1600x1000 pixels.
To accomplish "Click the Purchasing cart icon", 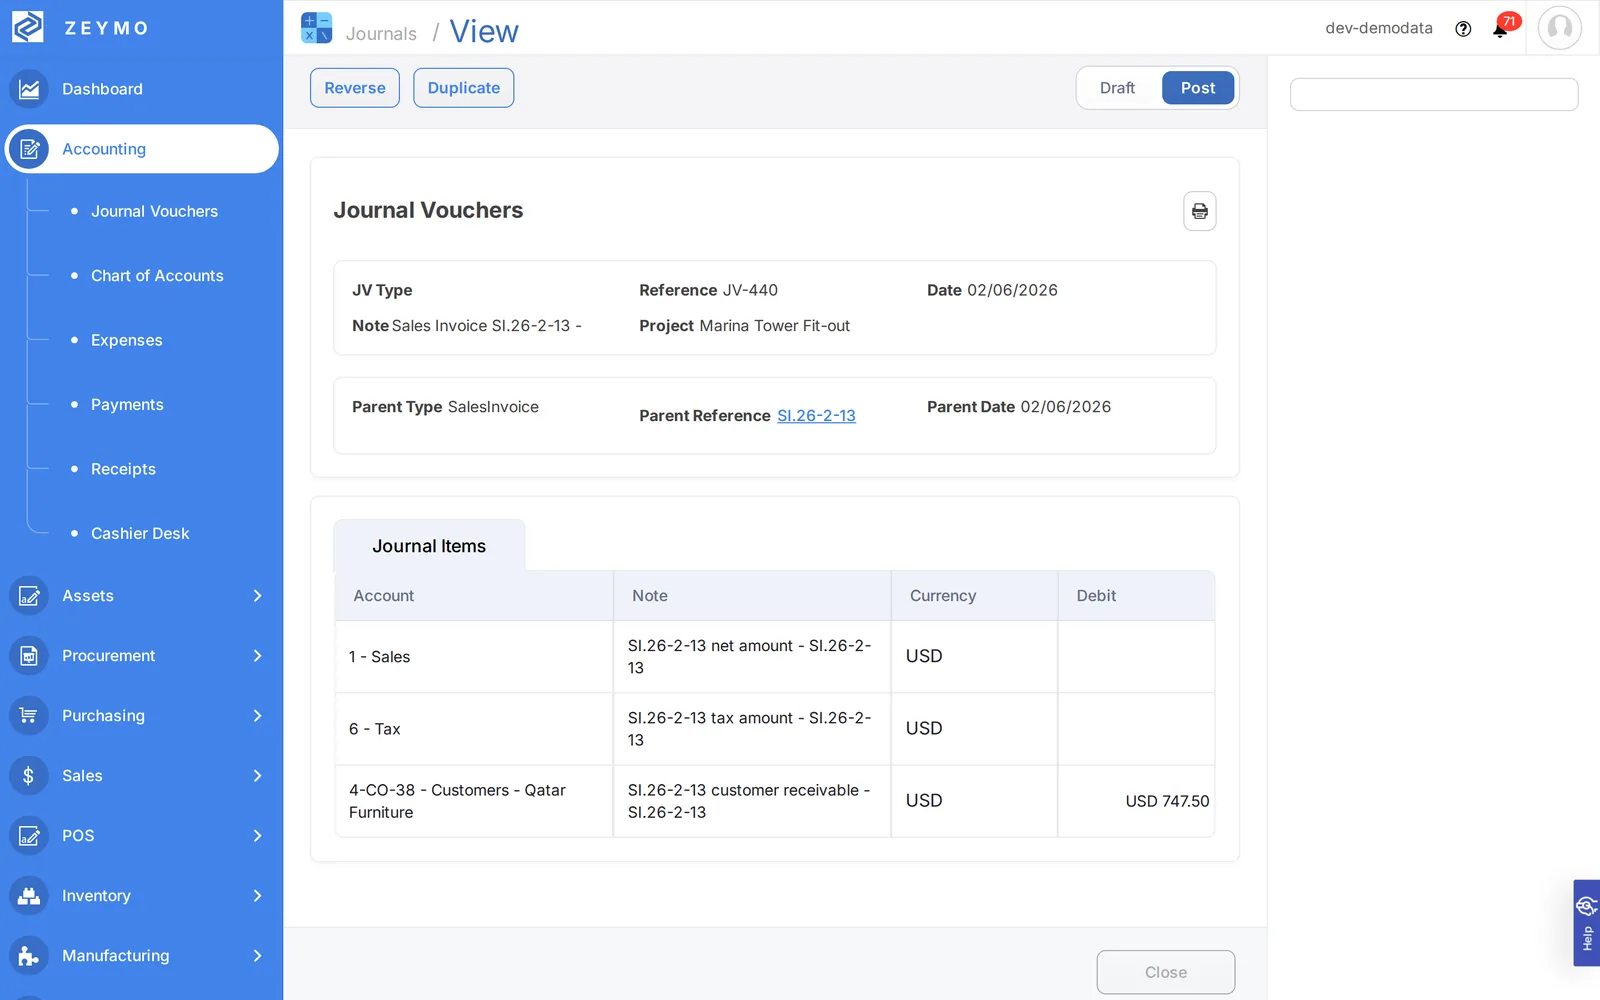I will coord(29,716).
